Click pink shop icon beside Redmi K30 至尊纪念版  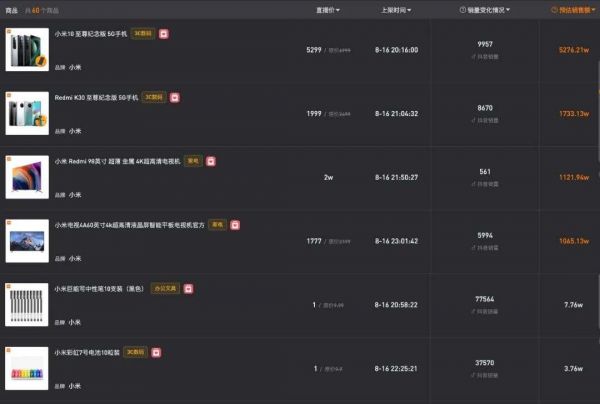tap(175, 98)
